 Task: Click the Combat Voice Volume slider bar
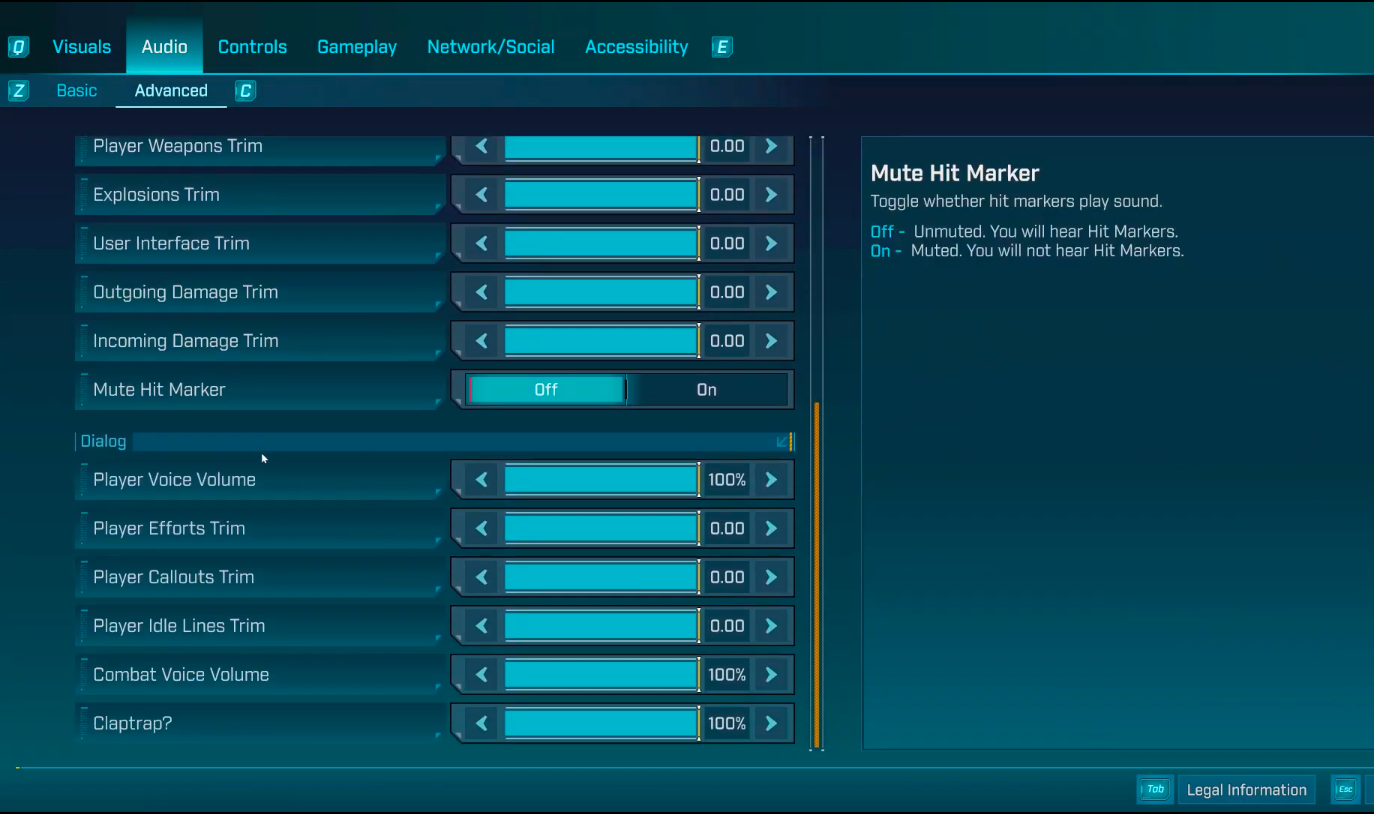601,675
